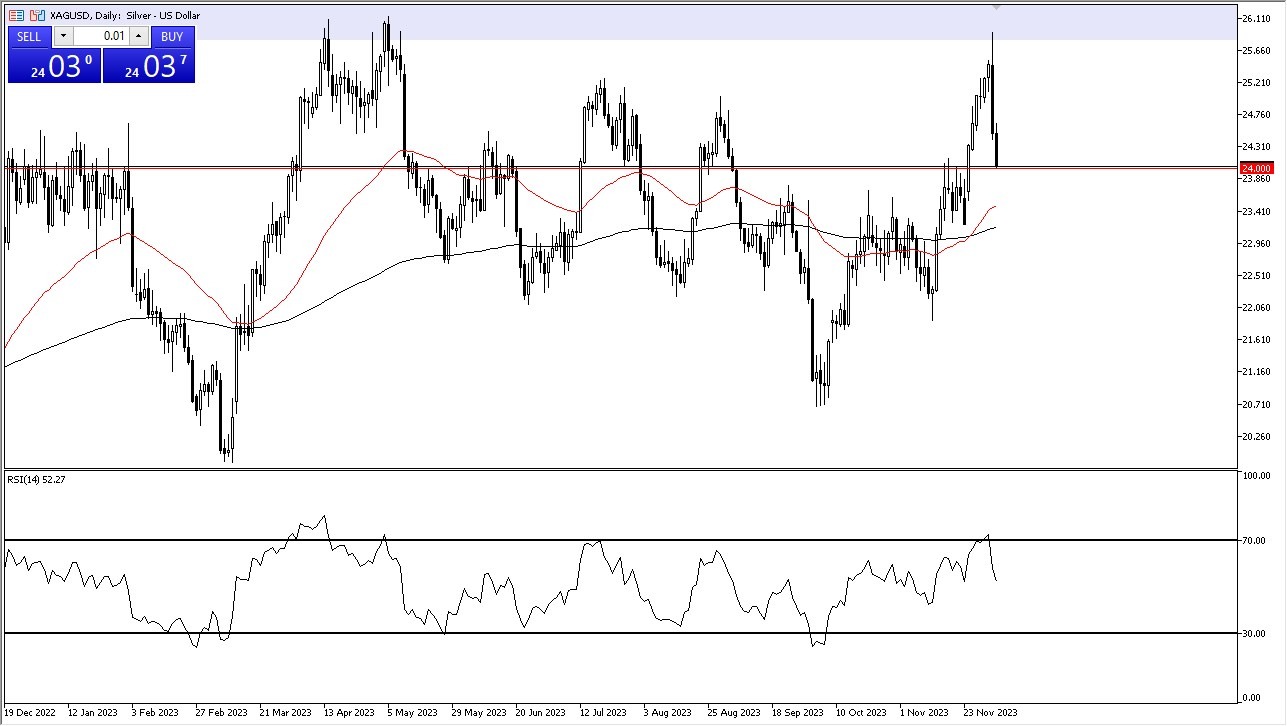Image resolution: width=1287 pixels, height=726 pixels.
Task: Toggle the one-click trading panel icon
Action: pyautogui.click(x=16, y=15)
